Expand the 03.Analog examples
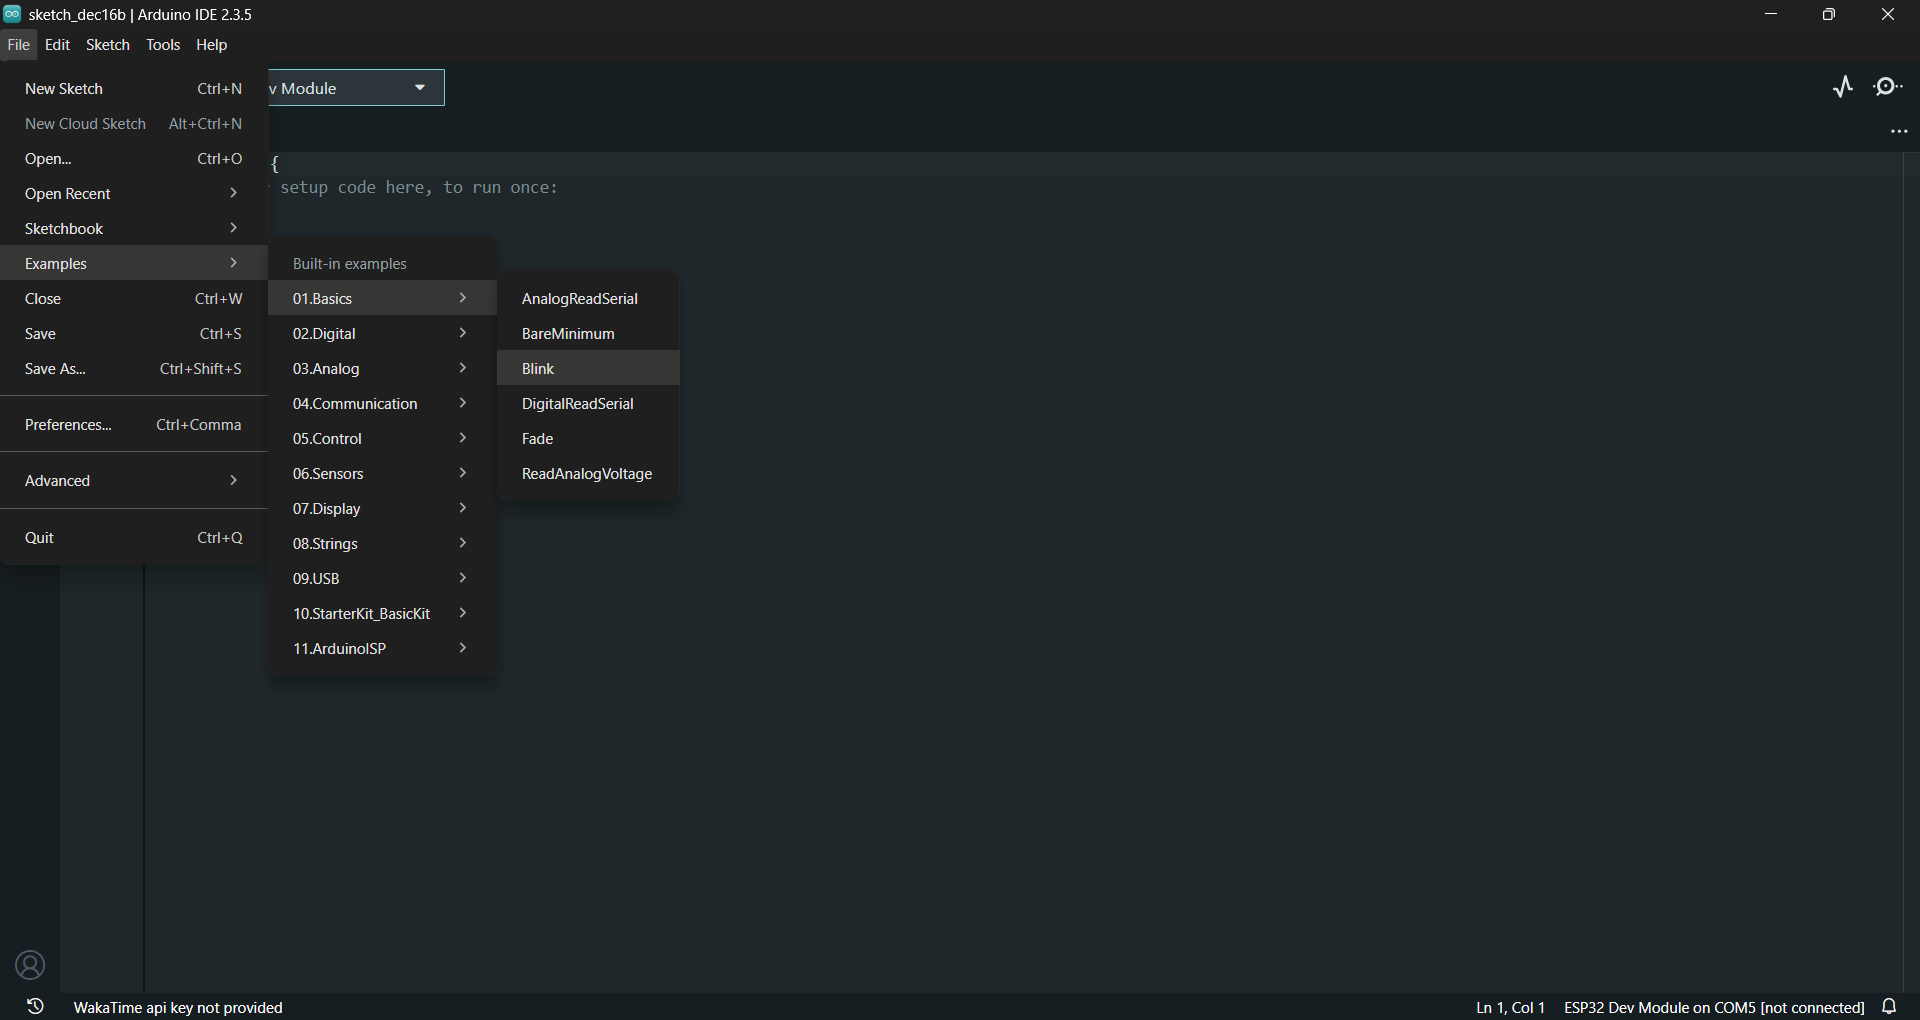Screen dimensions: 1920x1020 (x=382, y=369)
